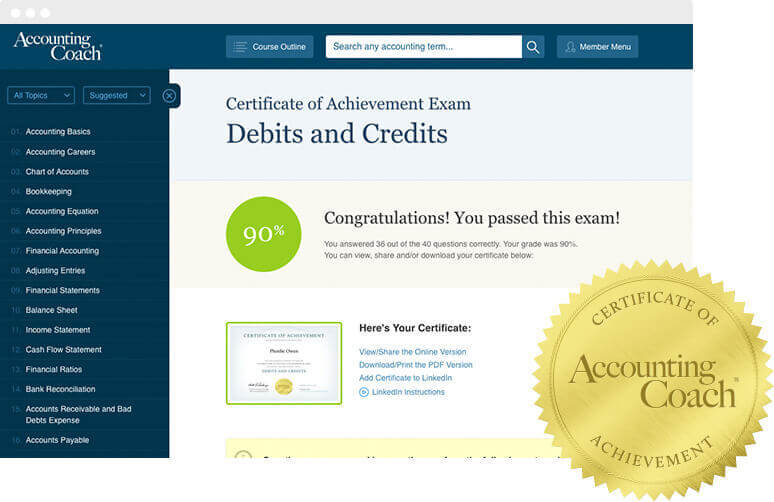Viewport: 774px width, 502px height.
Task: Click the 'Here's Your Certificate:' heading
Action: 415,328
